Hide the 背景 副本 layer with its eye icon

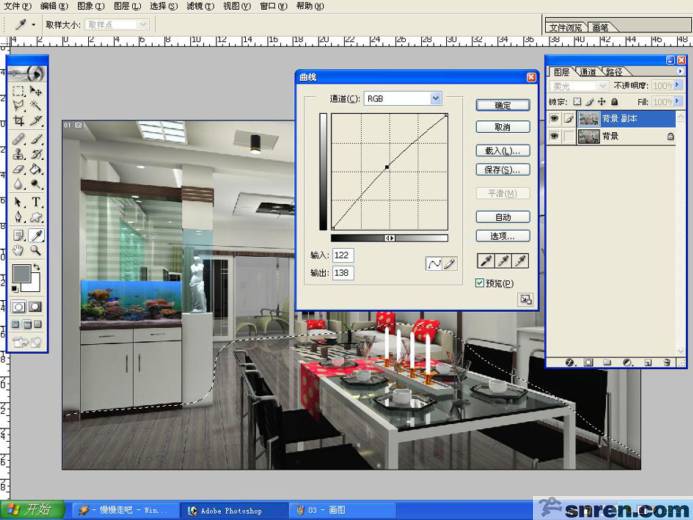tap(554, 118)
